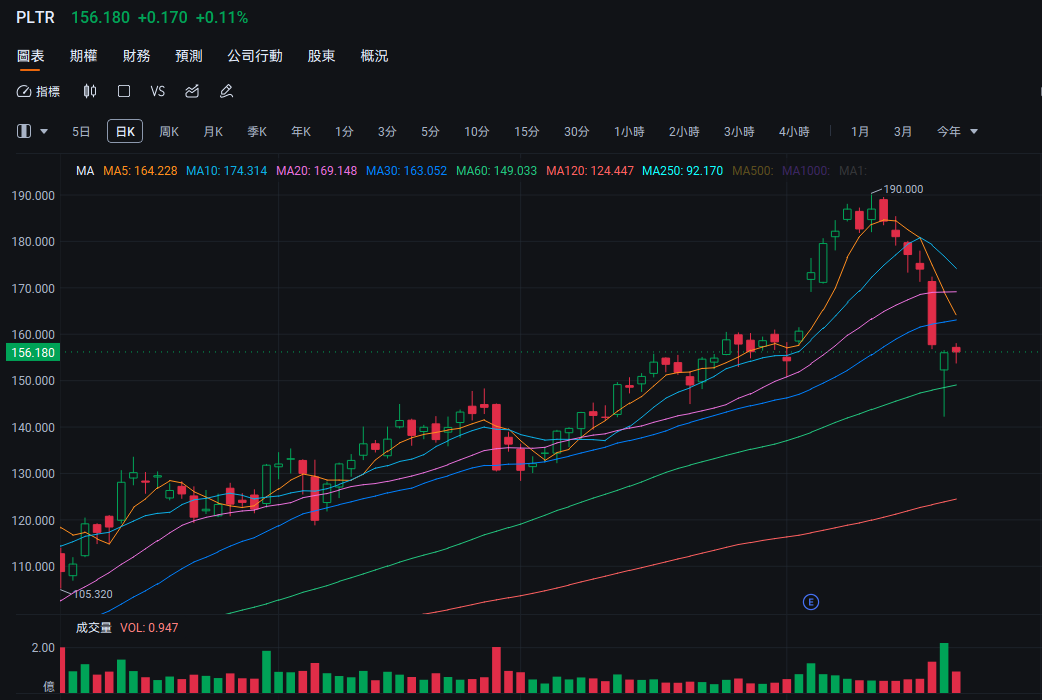
Task: Open the 指標 indicators panel
Action: pyautogui.click(x=37, y=91)
